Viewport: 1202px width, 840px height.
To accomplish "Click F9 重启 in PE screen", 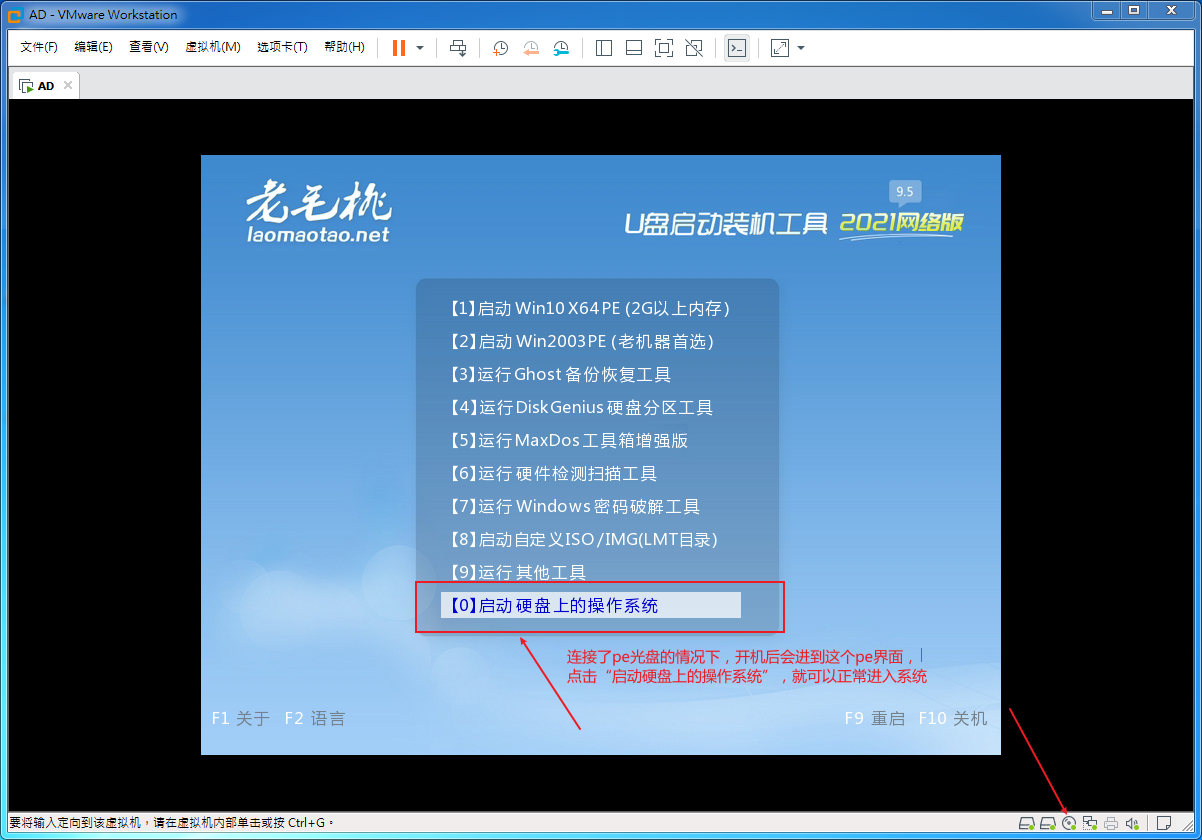I will (874, 718).
